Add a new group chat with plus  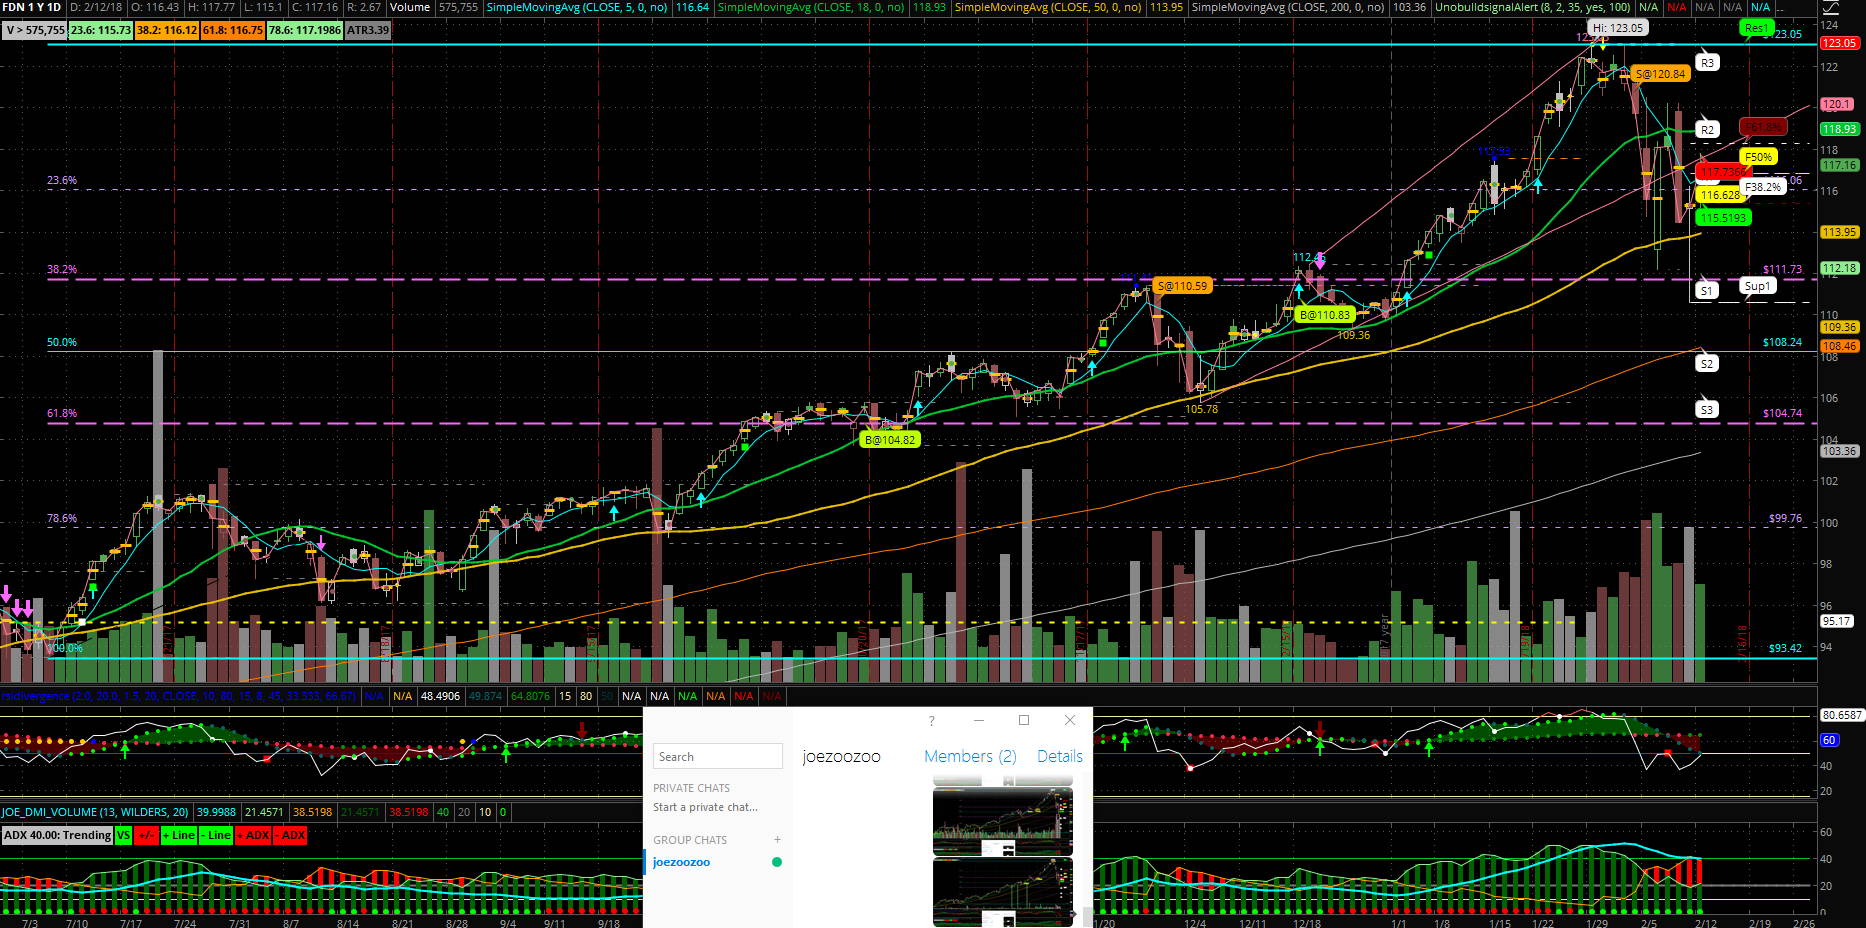click(777, 840)
